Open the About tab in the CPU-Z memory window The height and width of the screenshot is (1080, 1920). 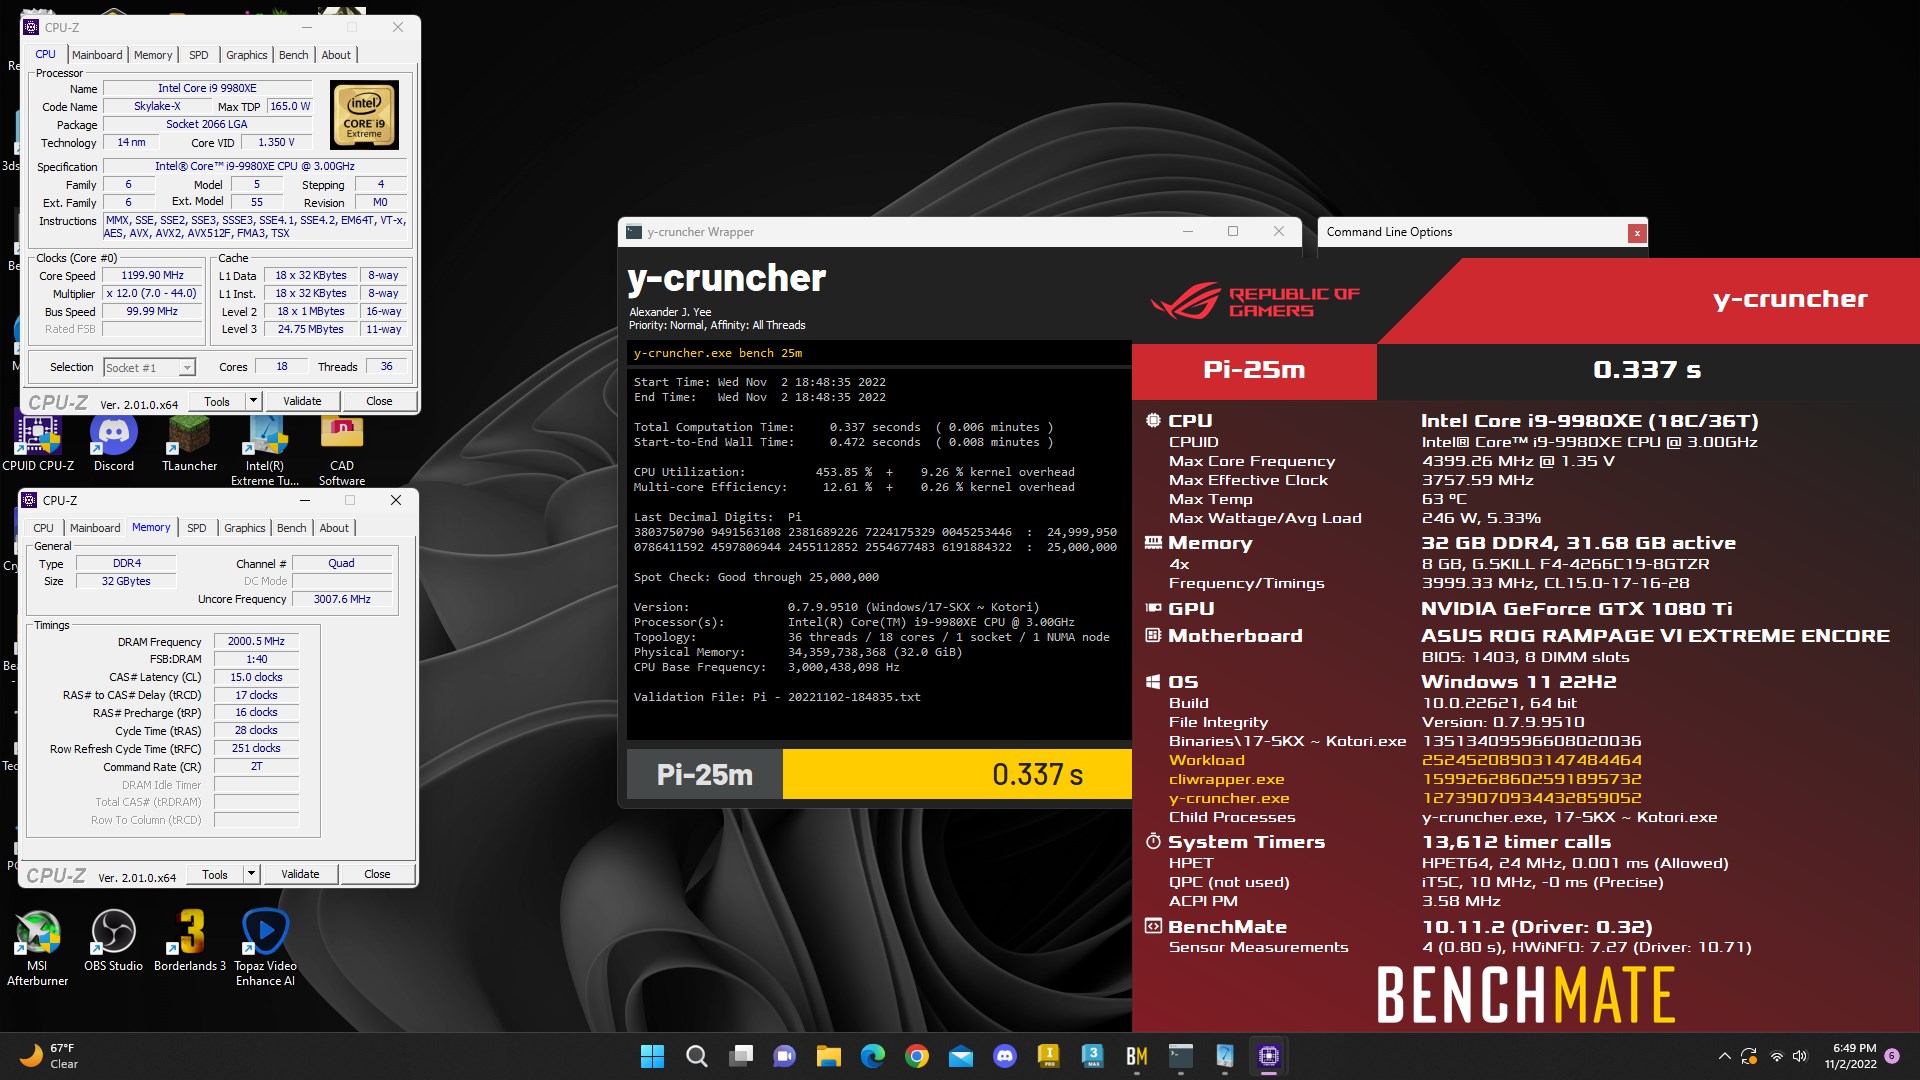[x=334, y=528]
